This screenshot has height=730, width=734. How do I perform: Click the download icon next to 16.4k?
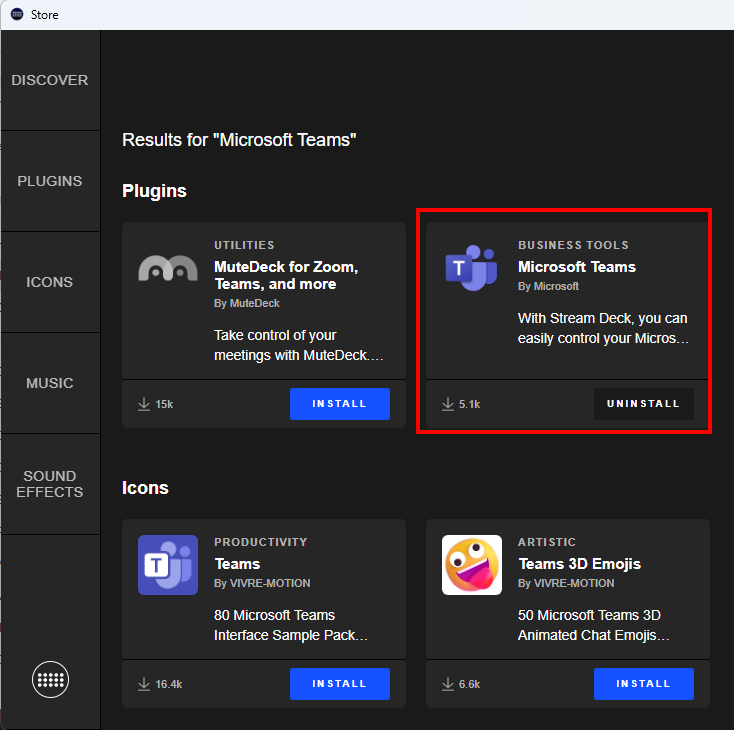tap(144, 684)
